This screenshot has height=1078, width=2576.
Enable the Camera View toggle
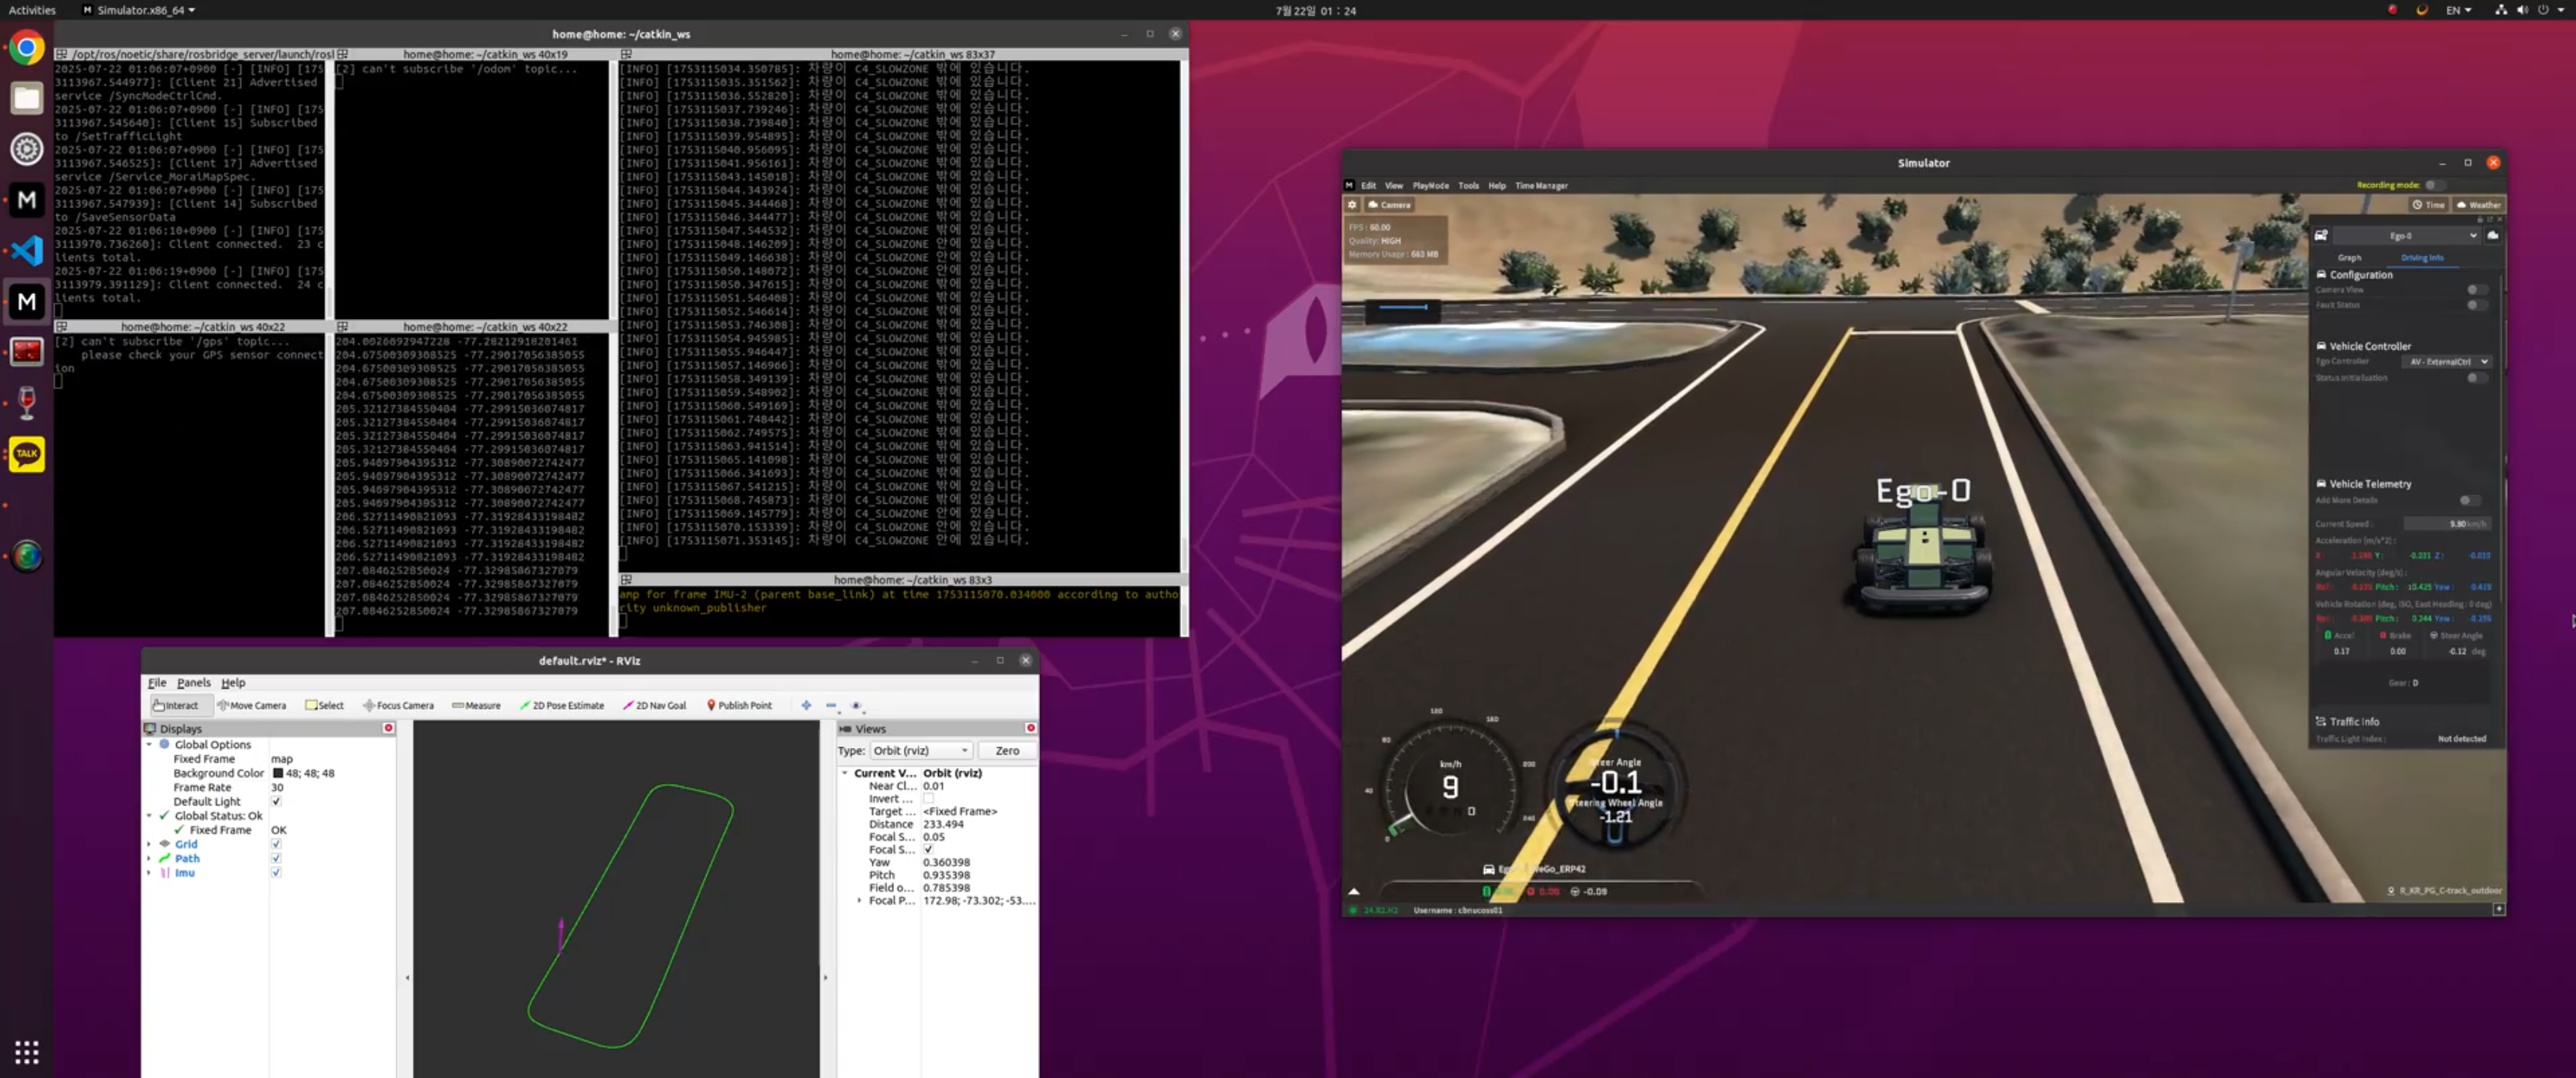coord(2476,290)
